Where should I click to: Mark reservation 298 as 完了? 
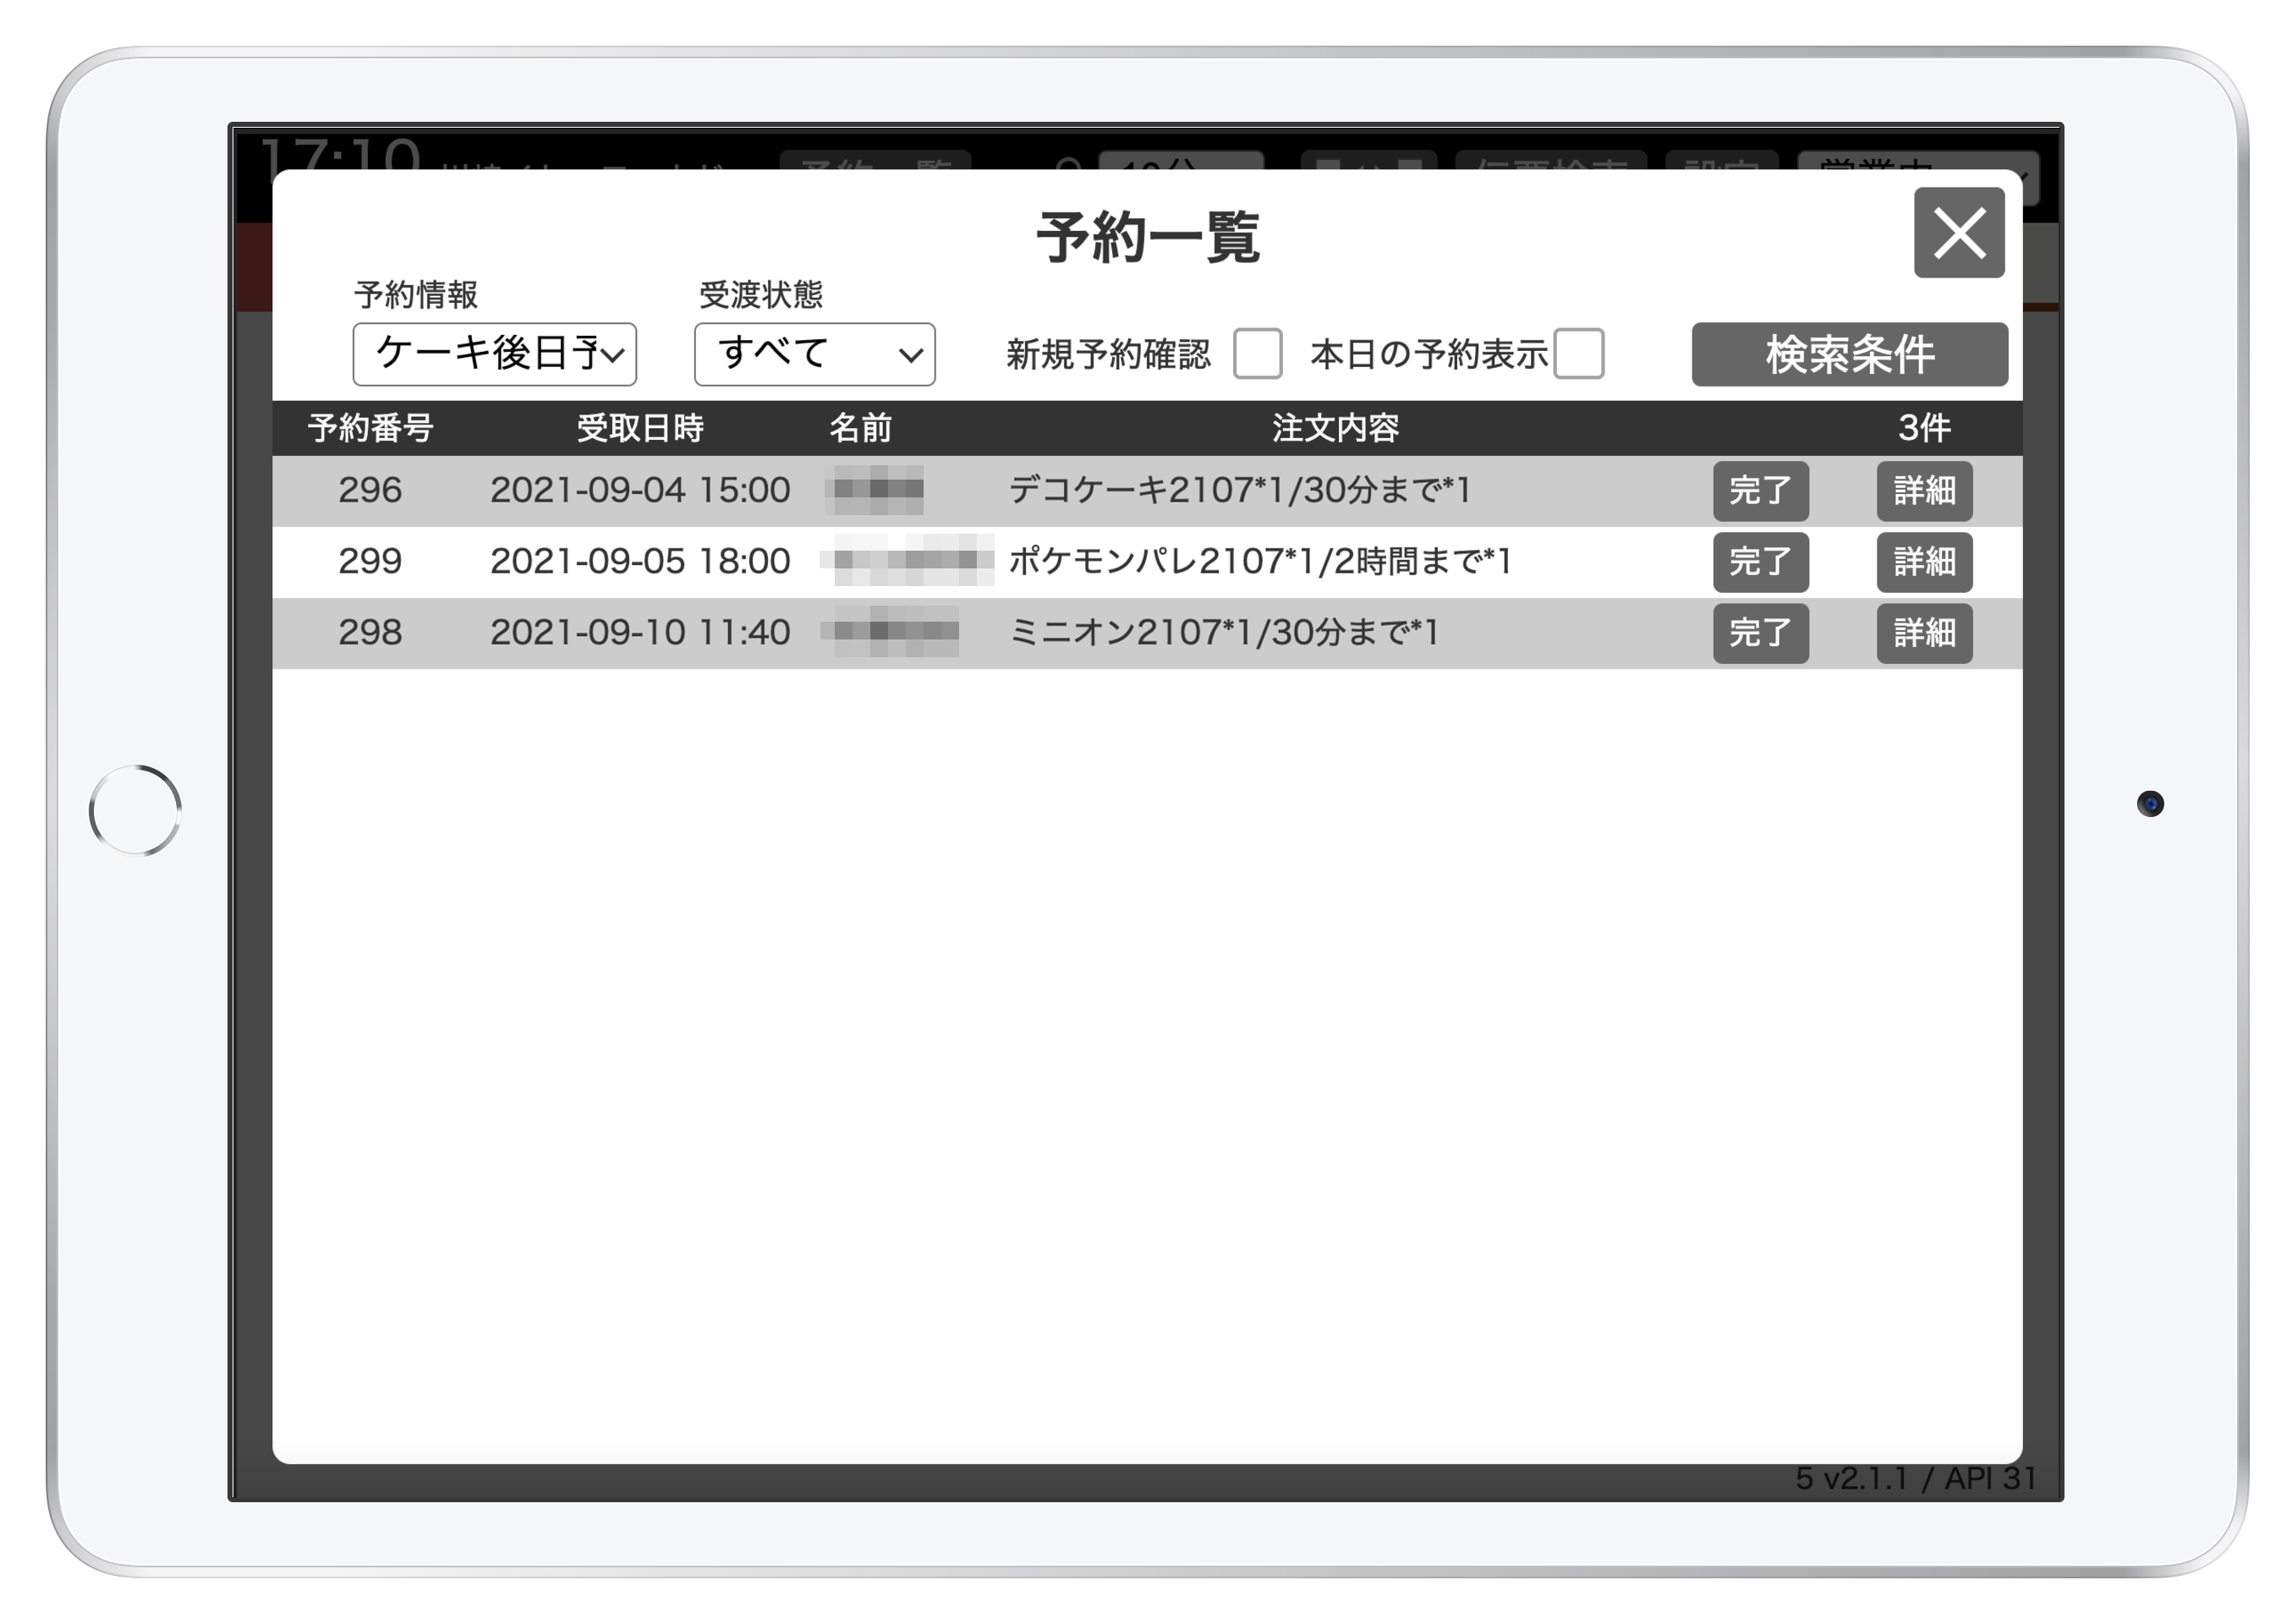pos(1760,633)
